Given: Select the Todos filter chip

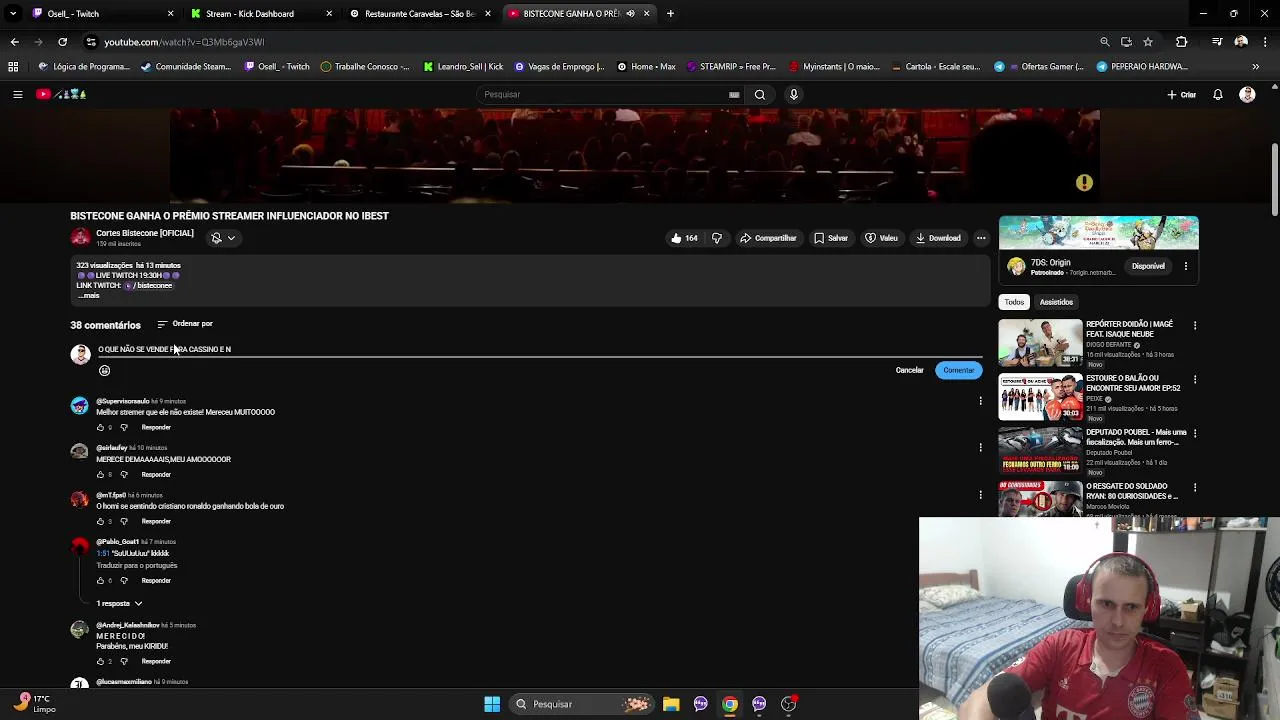Looking at the screenshot, I should tap(1014, 302).
